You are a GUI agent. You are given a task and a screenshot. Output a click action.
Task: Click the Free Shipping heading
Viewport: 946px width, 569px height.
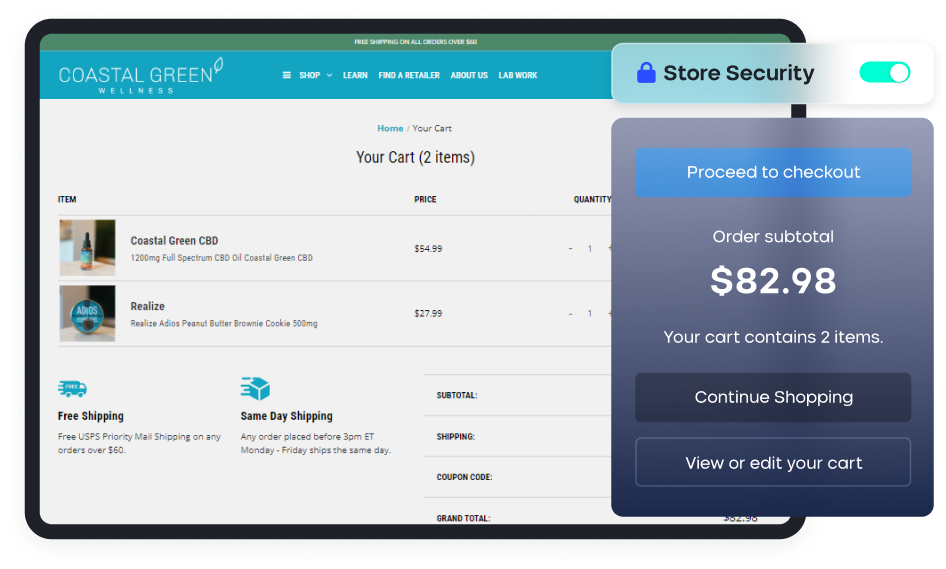[90, 416]
